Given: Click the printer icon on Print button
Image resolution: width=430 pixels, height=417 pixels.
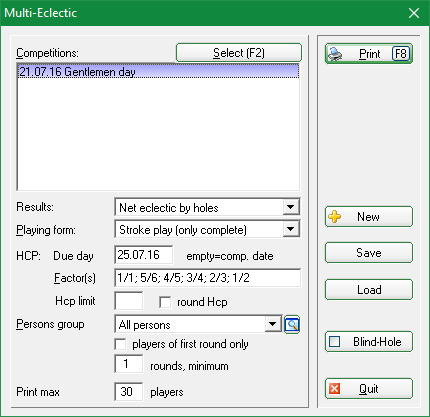Looking at the screenshot, I should pyautogui.click(x=335, y=54).
